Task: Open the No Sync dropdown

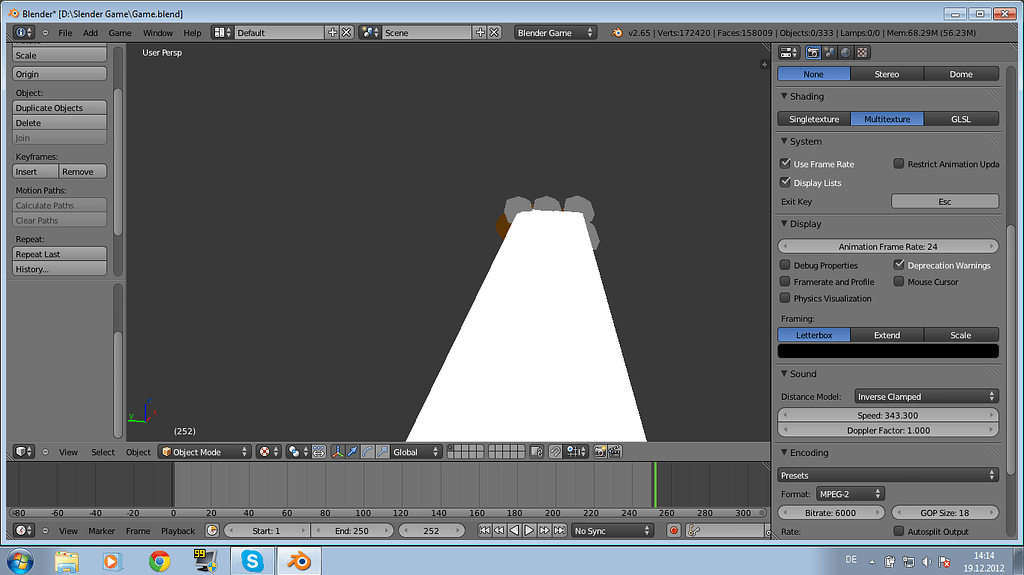Action: pos(612,531)
